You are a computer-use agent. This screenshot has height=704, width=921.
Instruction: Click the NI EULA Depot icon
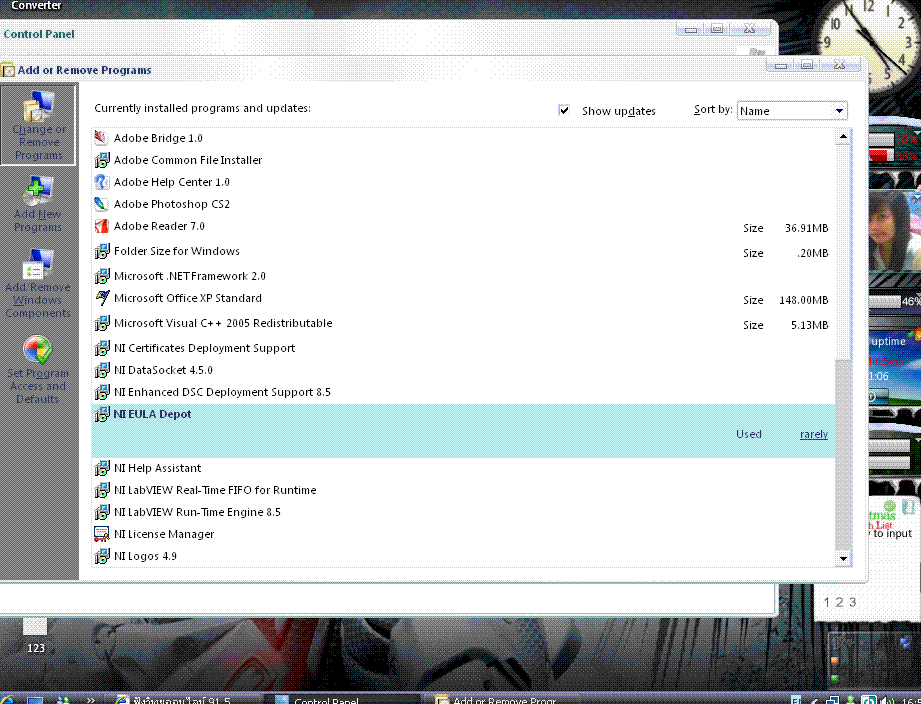pos(102,414)
